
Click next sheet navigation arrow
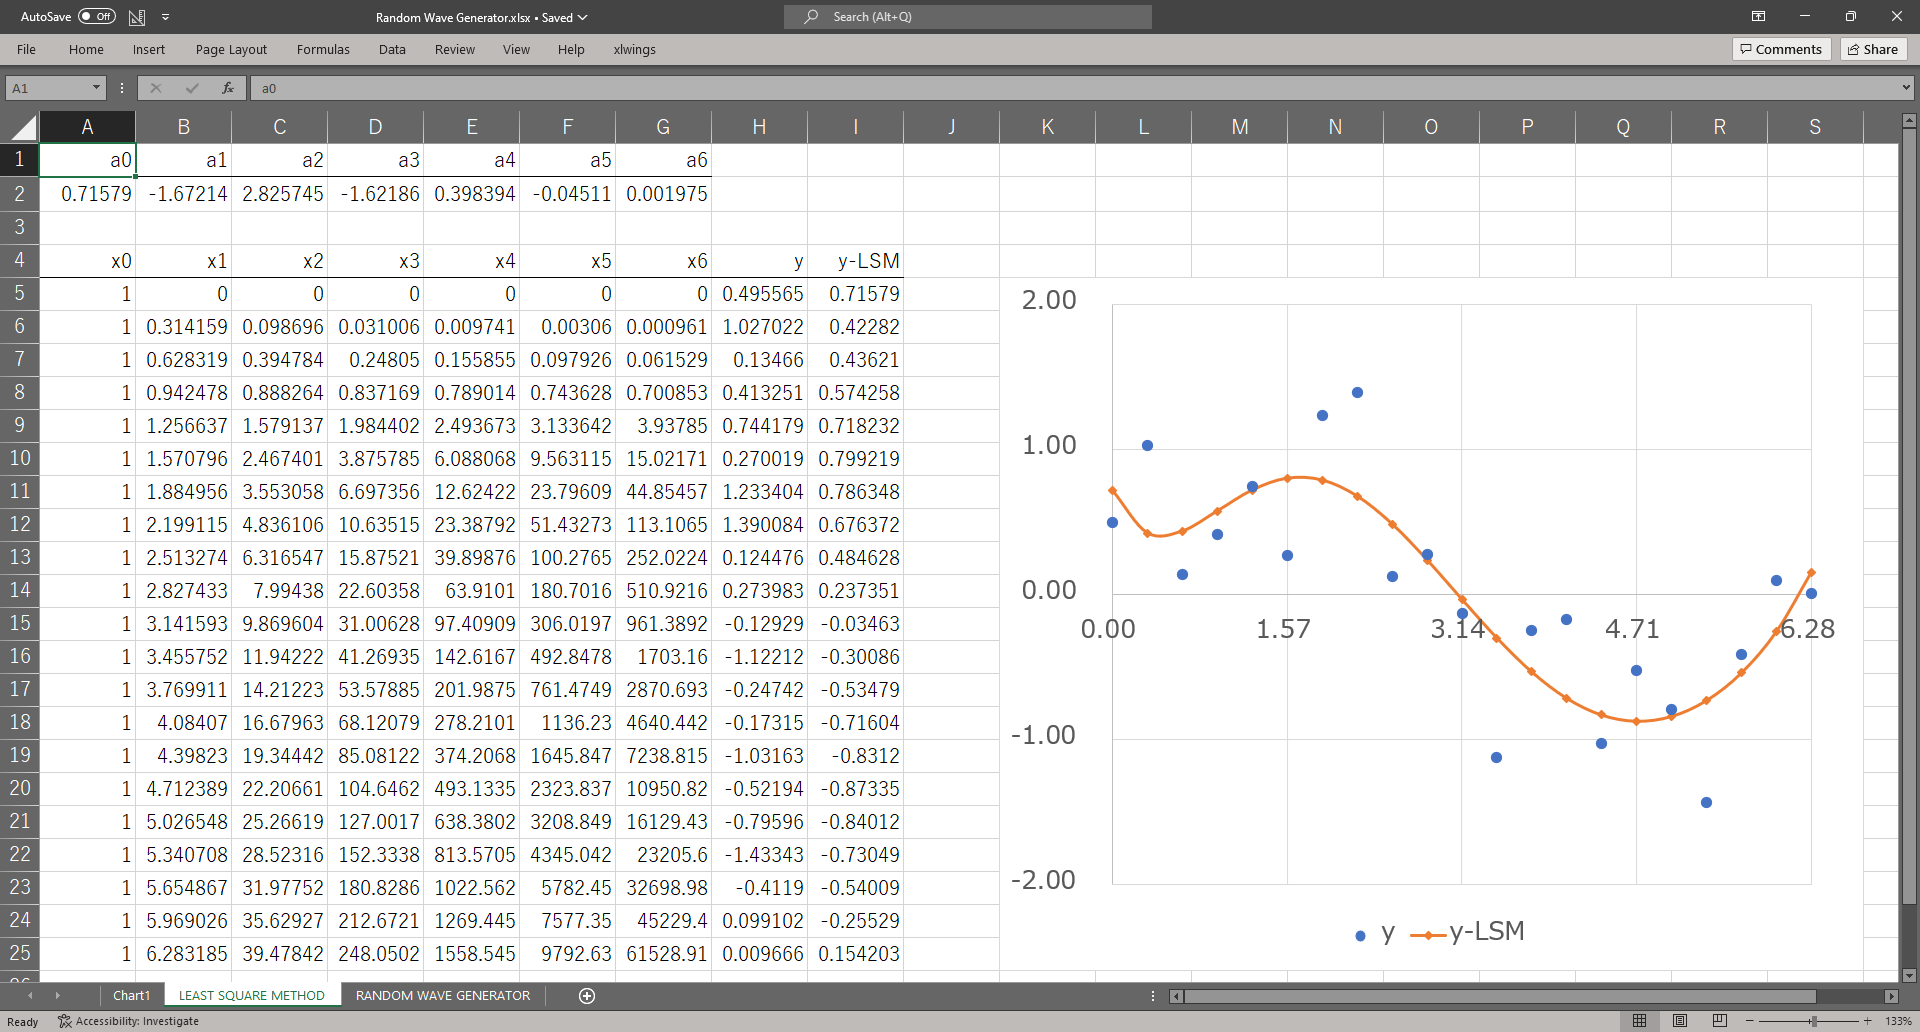[58, 995]
